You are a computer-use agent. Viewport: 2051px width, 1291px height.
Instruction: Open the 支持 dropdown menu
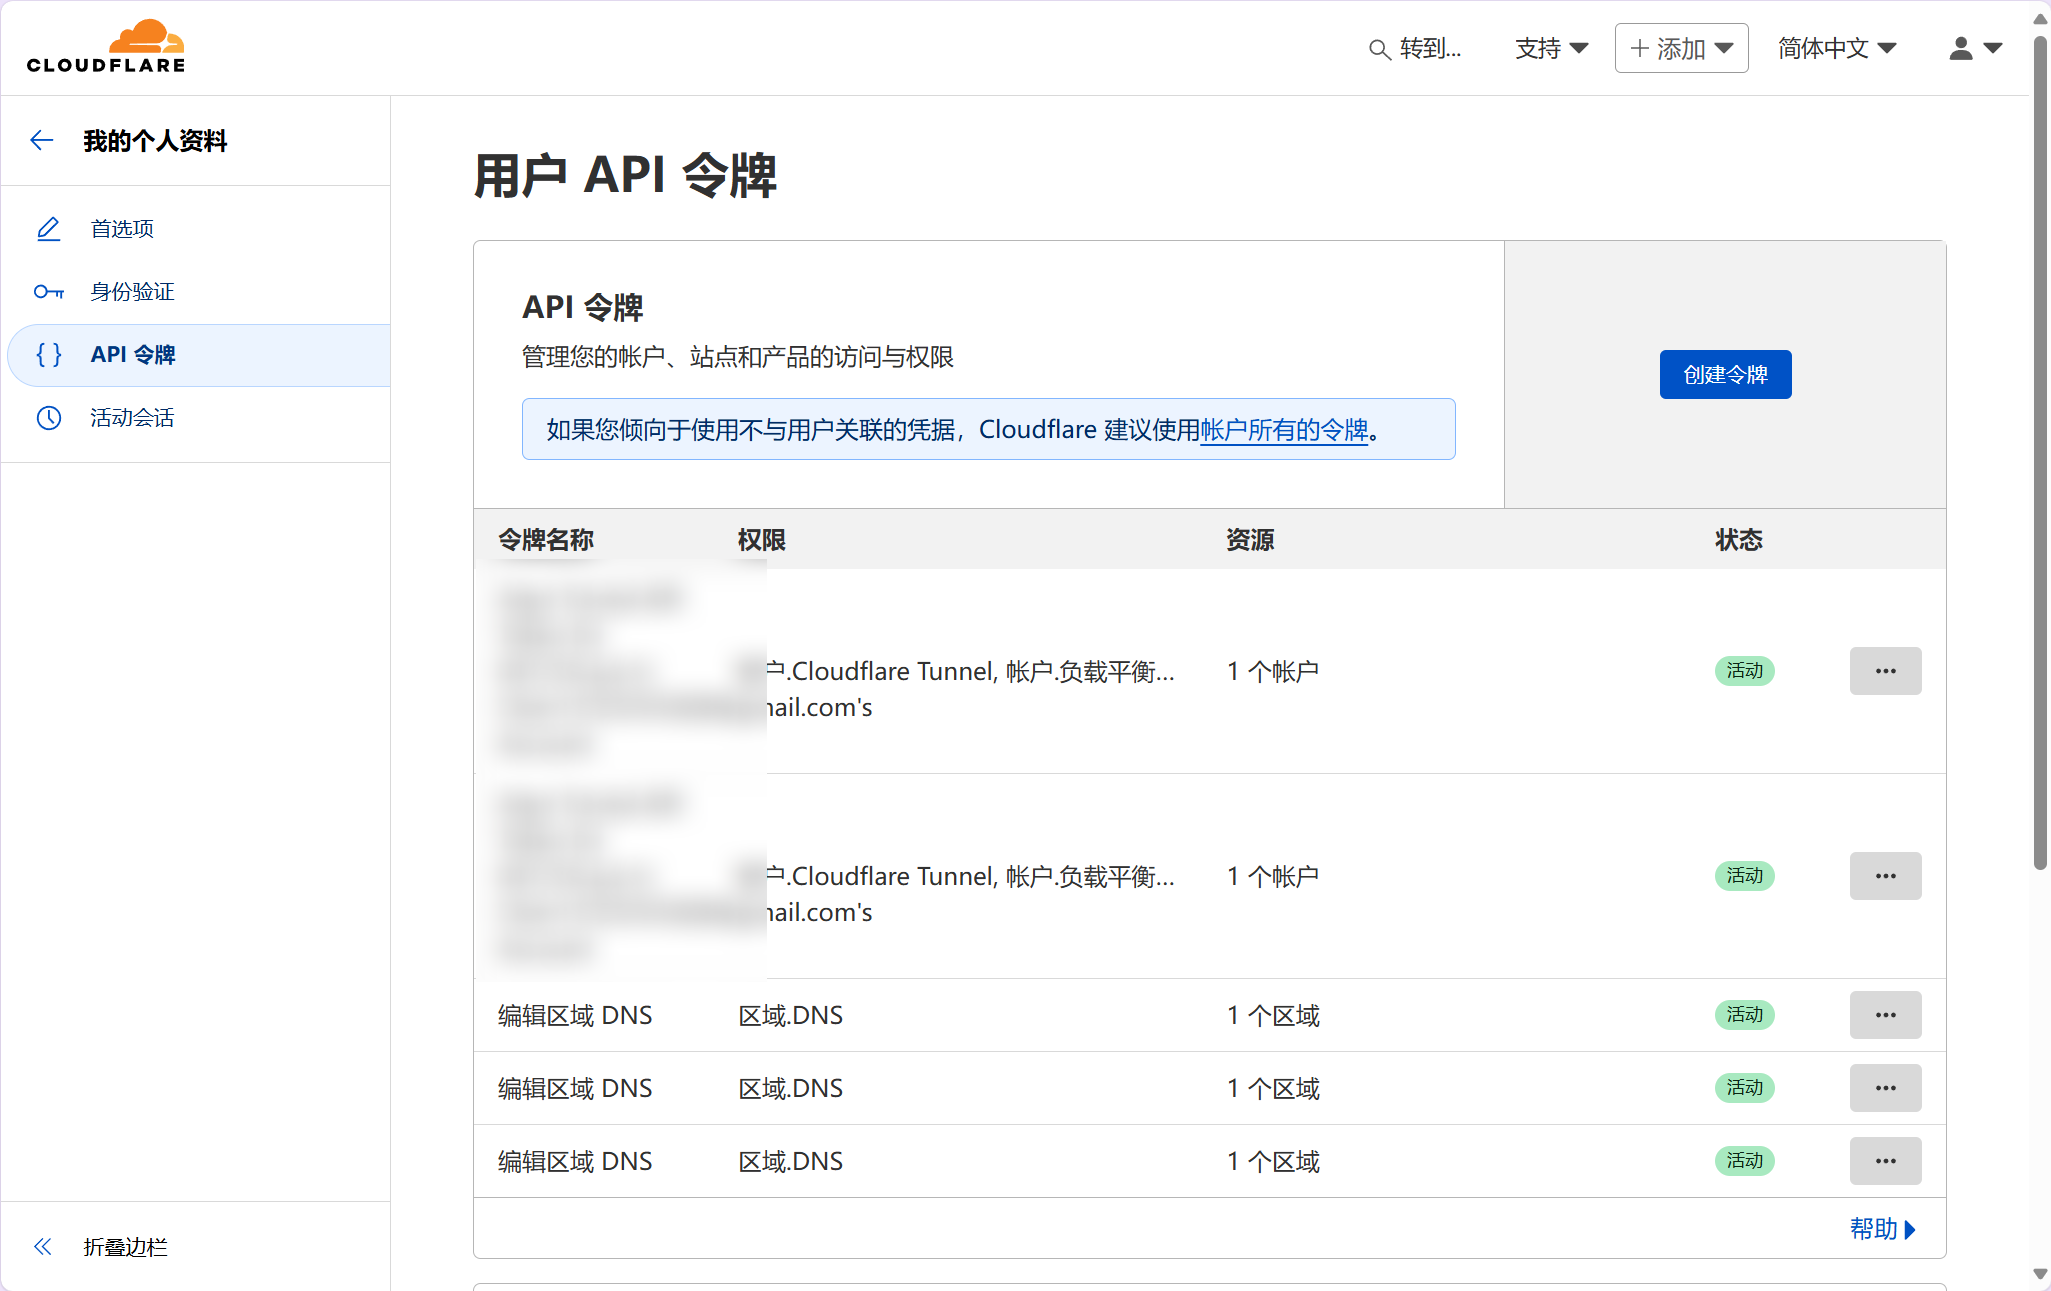1551,48
